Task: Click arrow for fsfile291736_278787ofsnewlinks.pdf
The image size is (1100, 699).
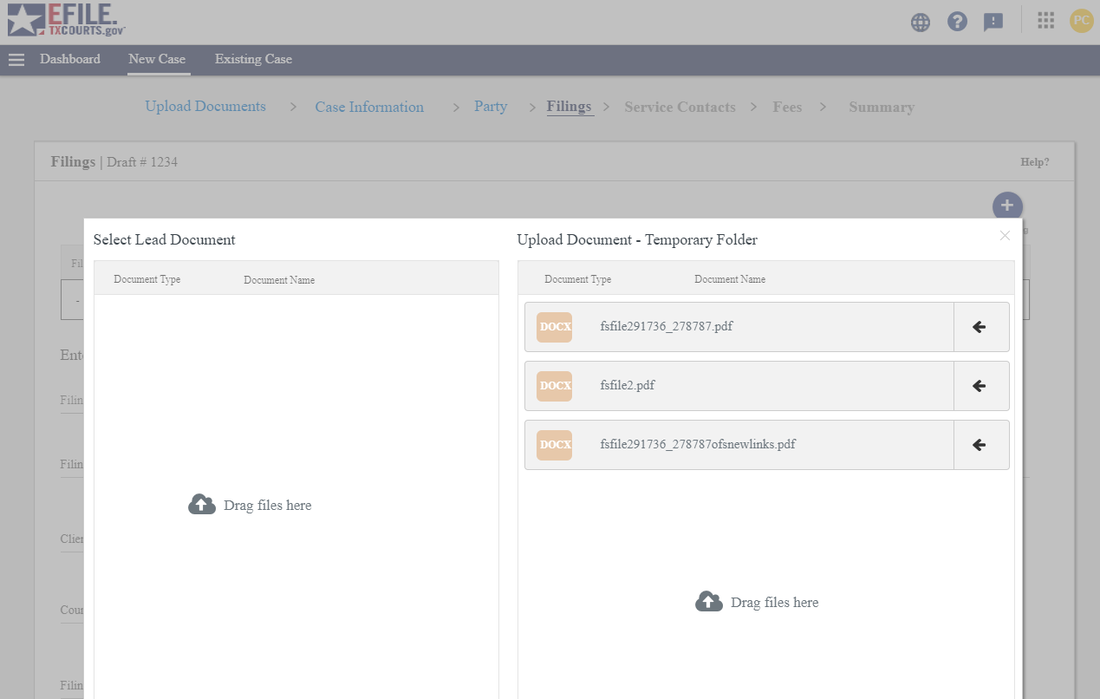Action: point(980,445)
